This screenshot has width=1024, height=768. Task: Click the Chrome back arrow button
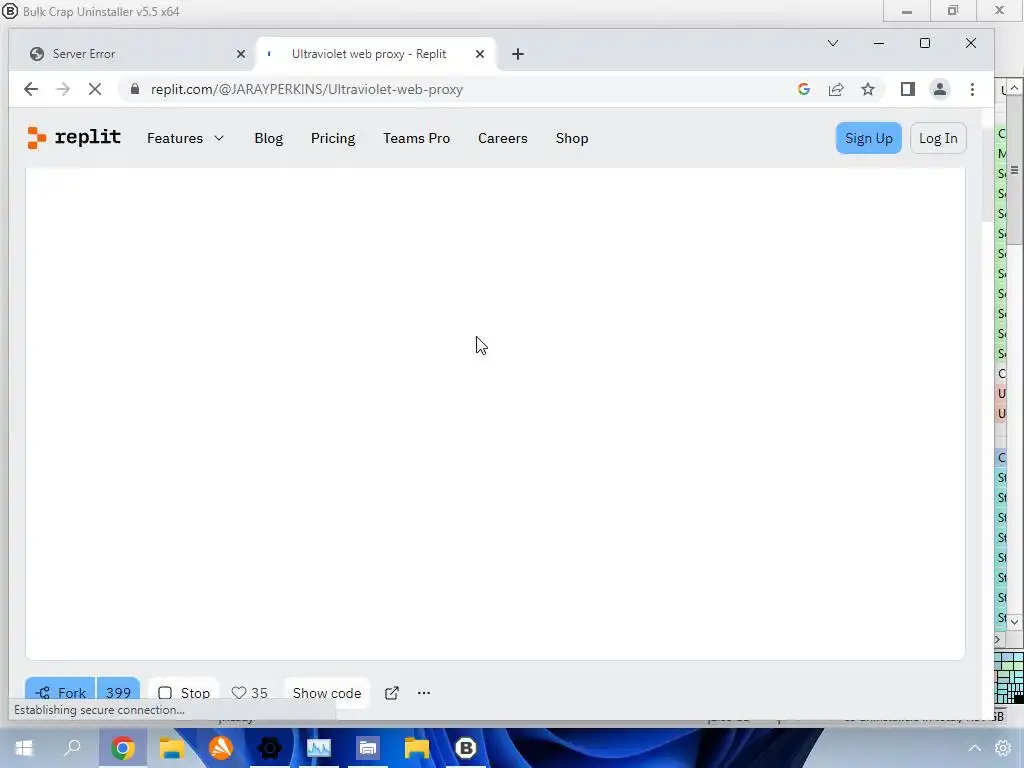click(x=31, y=89)
